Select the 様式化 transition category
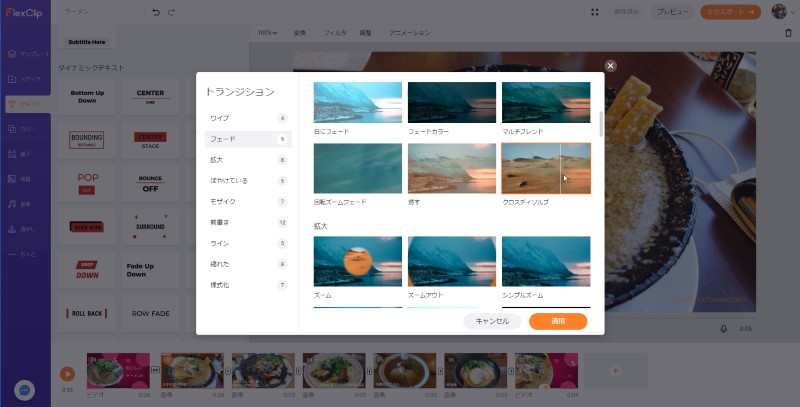800x407 pixels. pyautogui.click(x=248, y=285)
